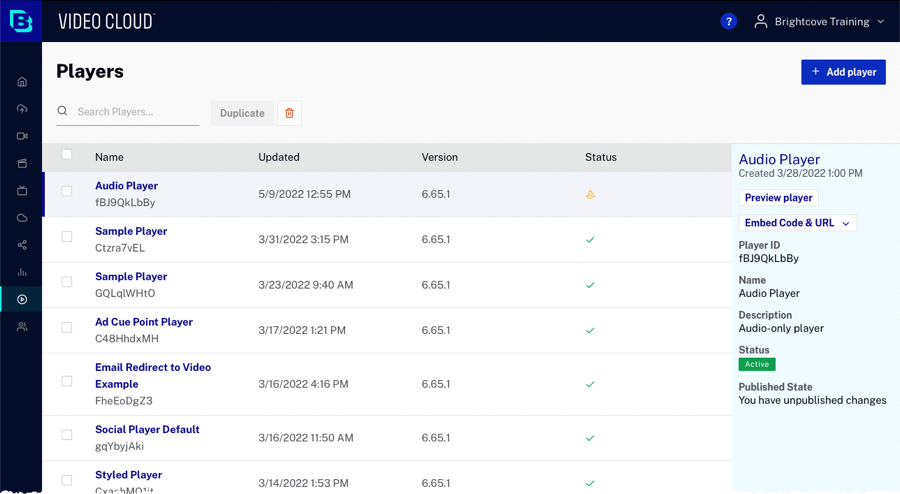This screenshot has width=900, height=494.
Task: Open the Social share module icon
Action: [x=22, y=245]
